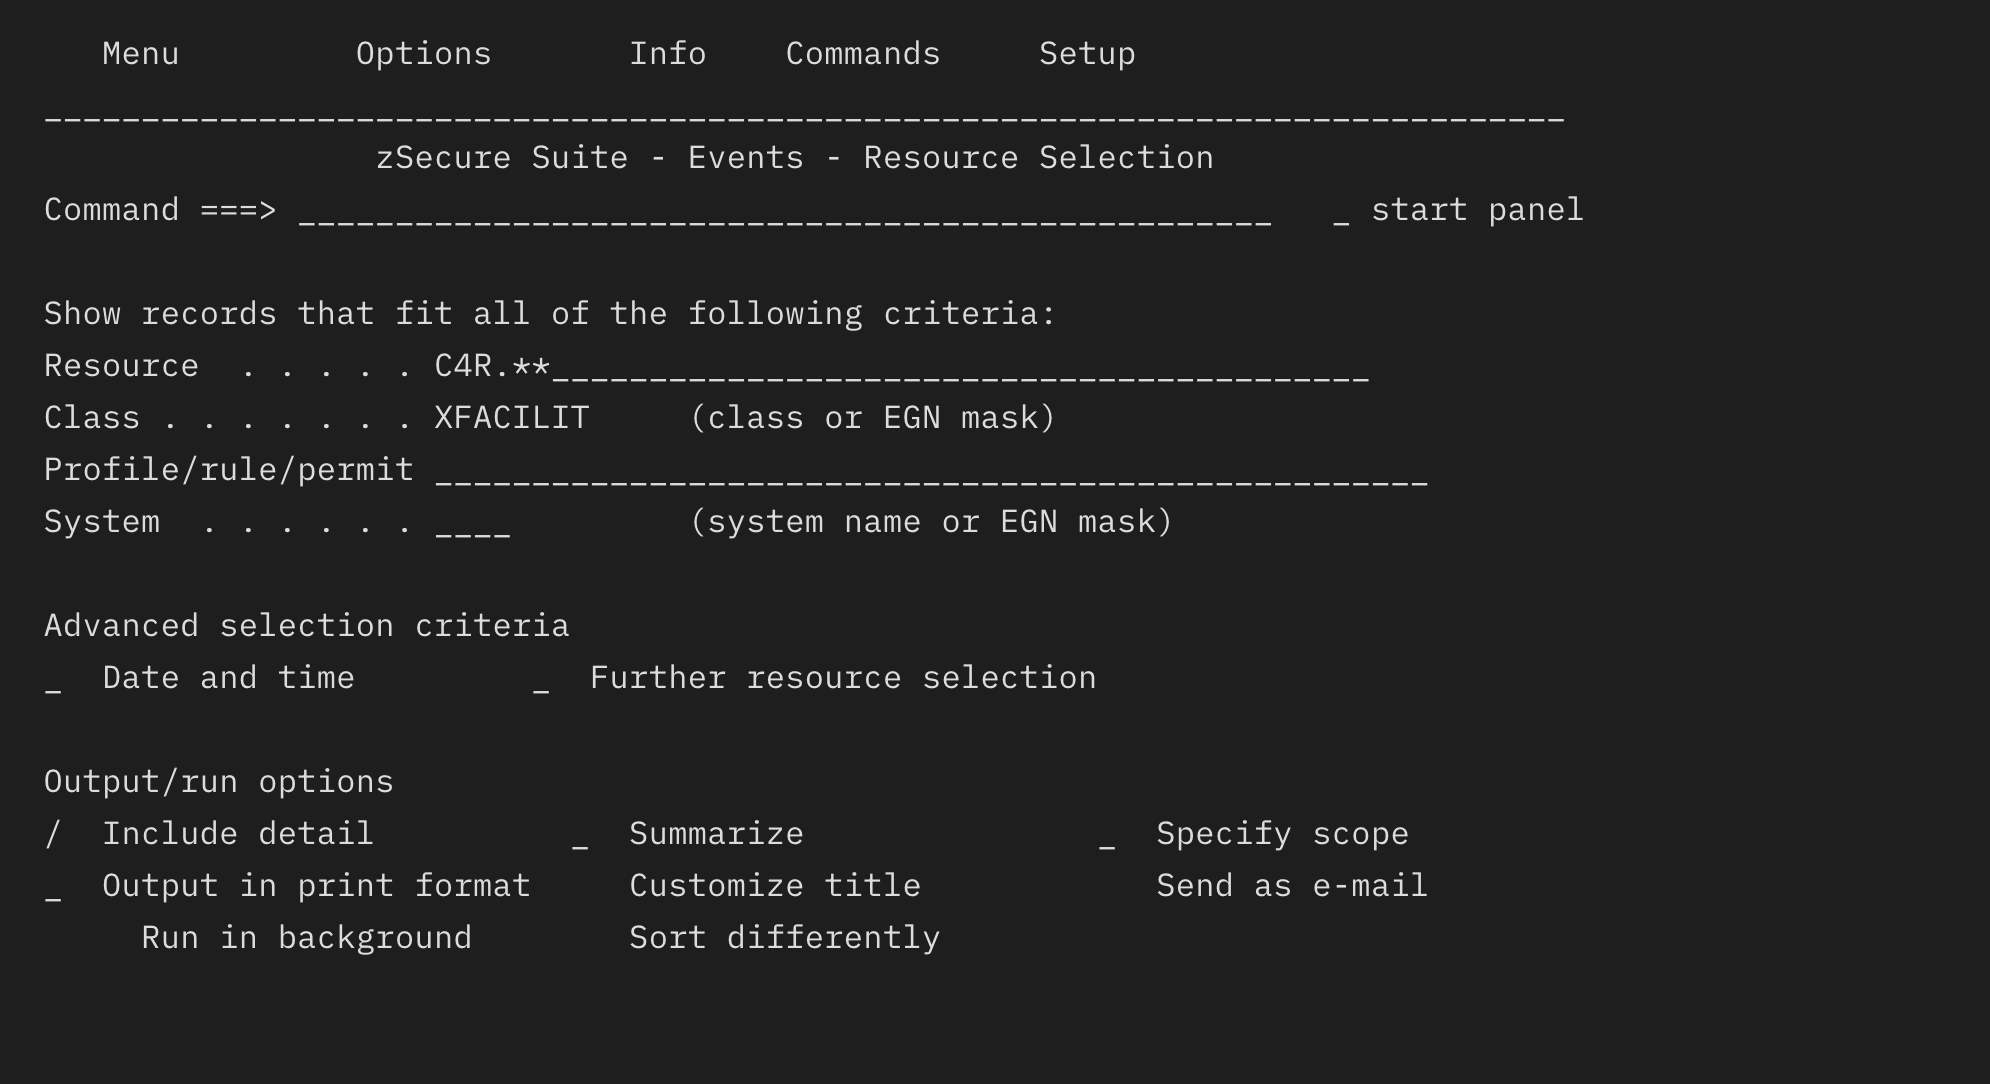This screenshot has height=1084, width=1990.
Task: Click the Run in background option
Action: 306,937
